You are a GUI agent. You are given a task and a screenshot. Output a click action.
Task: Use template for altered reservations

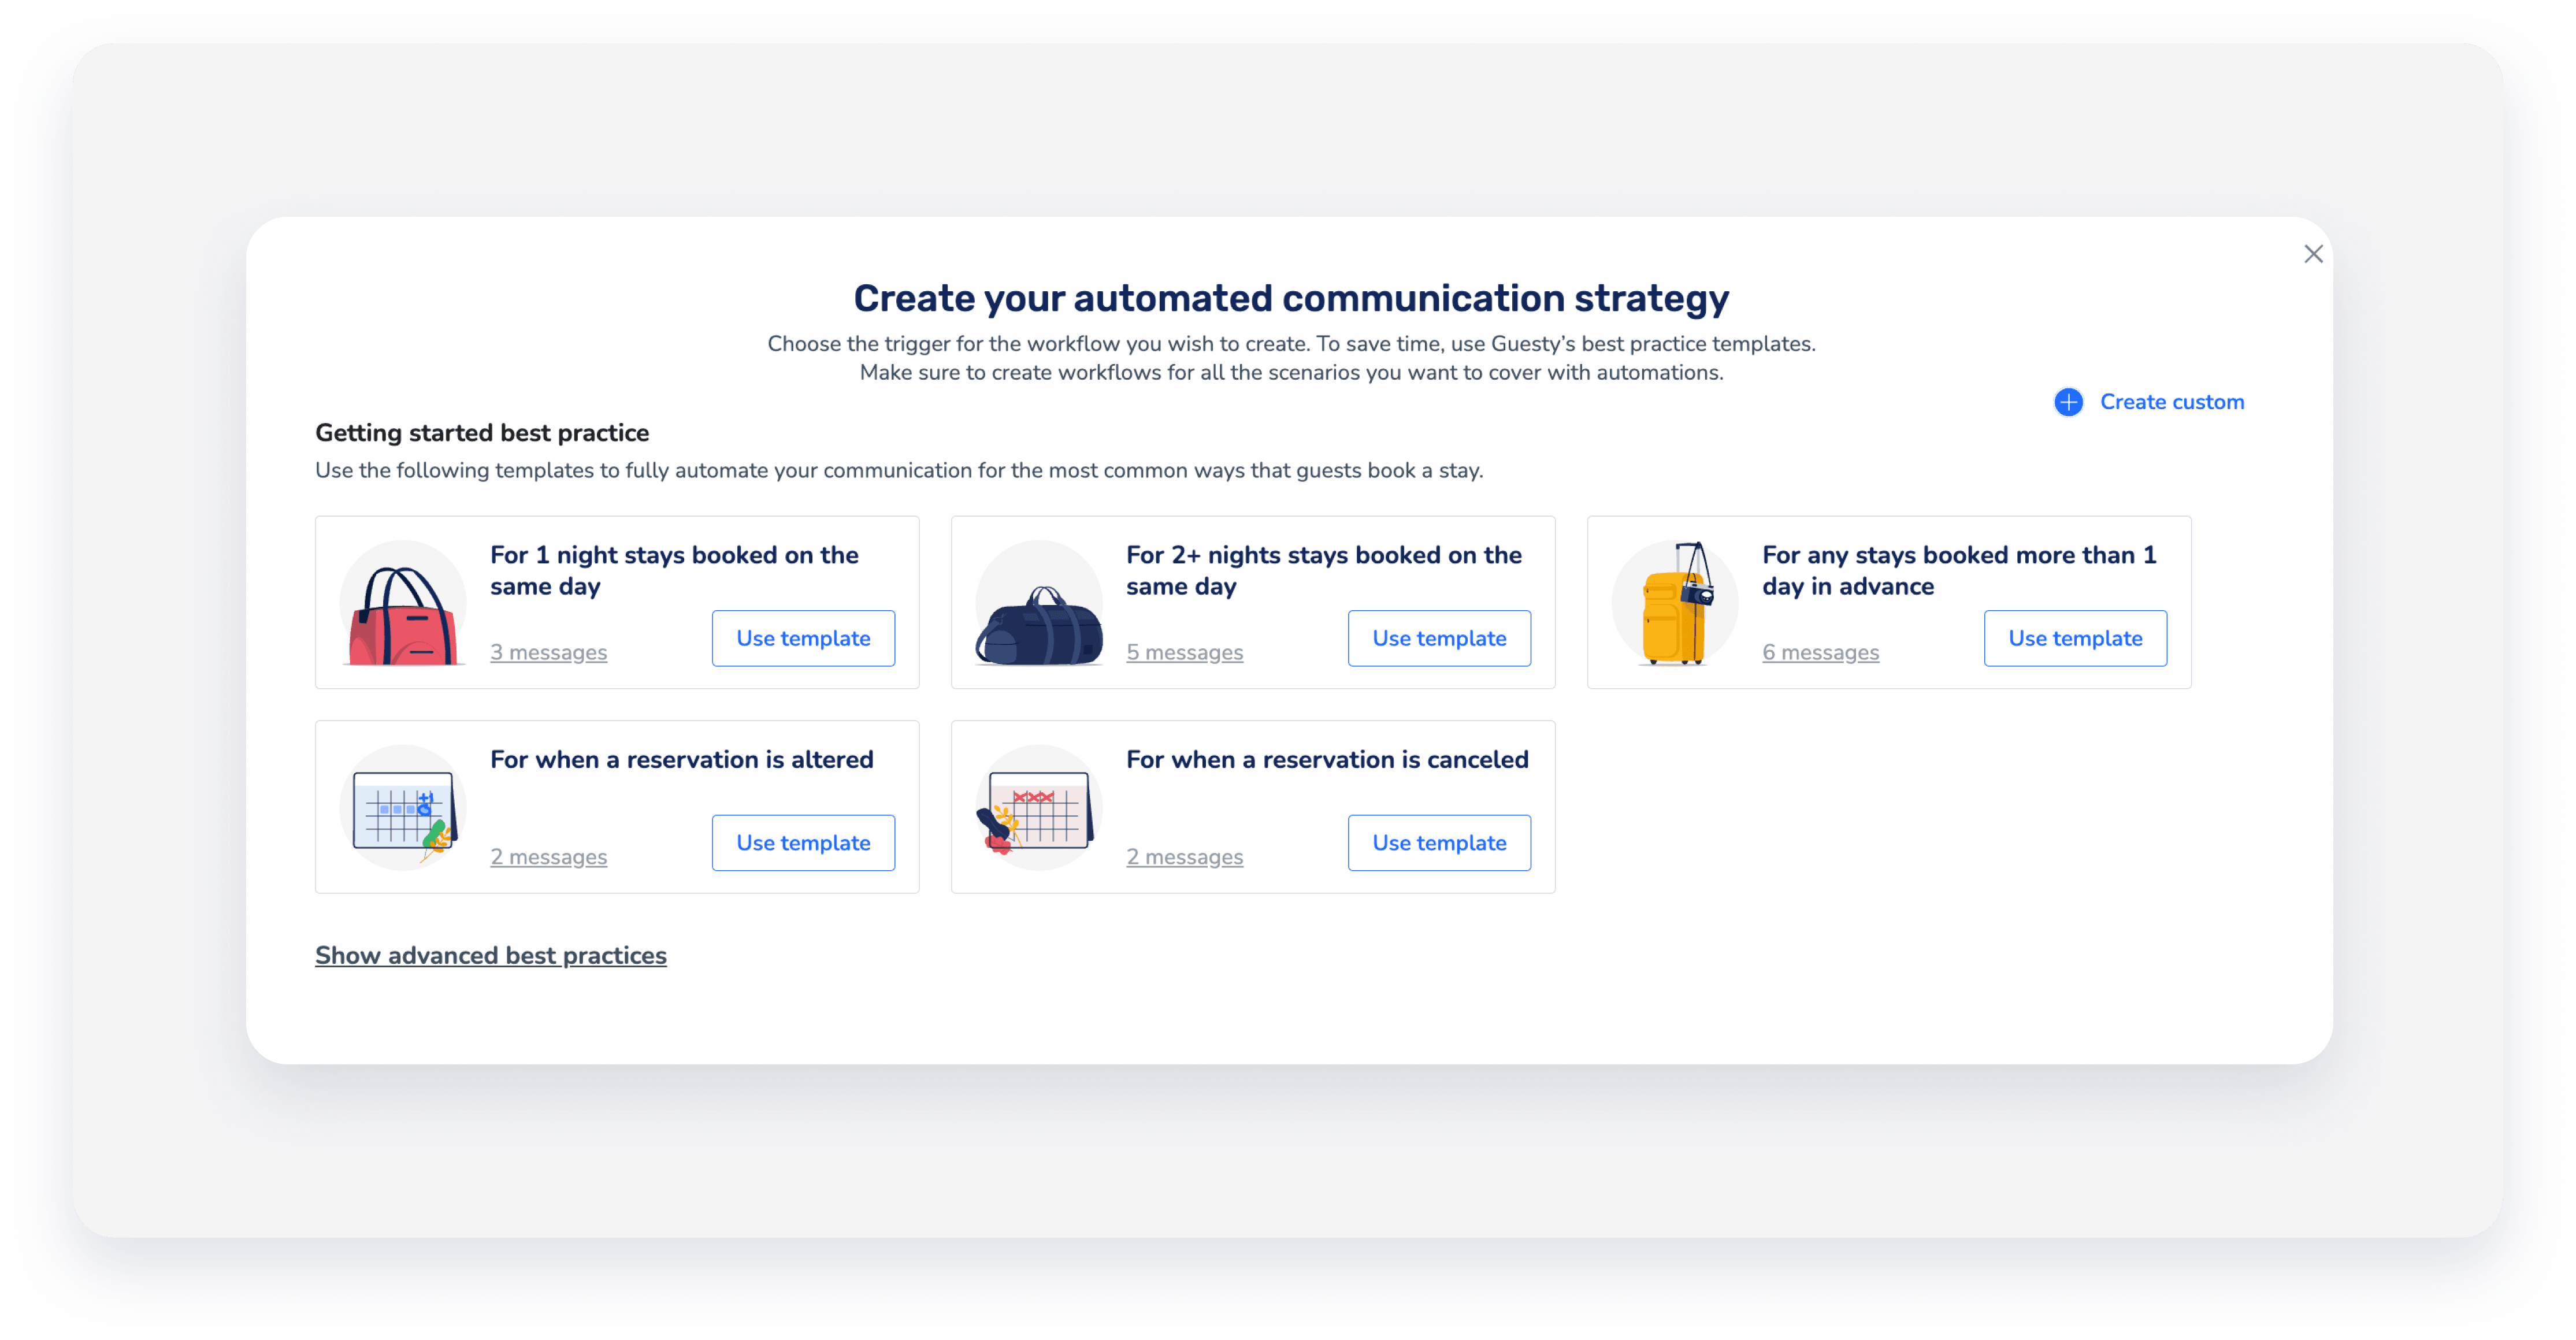[803, 843]
